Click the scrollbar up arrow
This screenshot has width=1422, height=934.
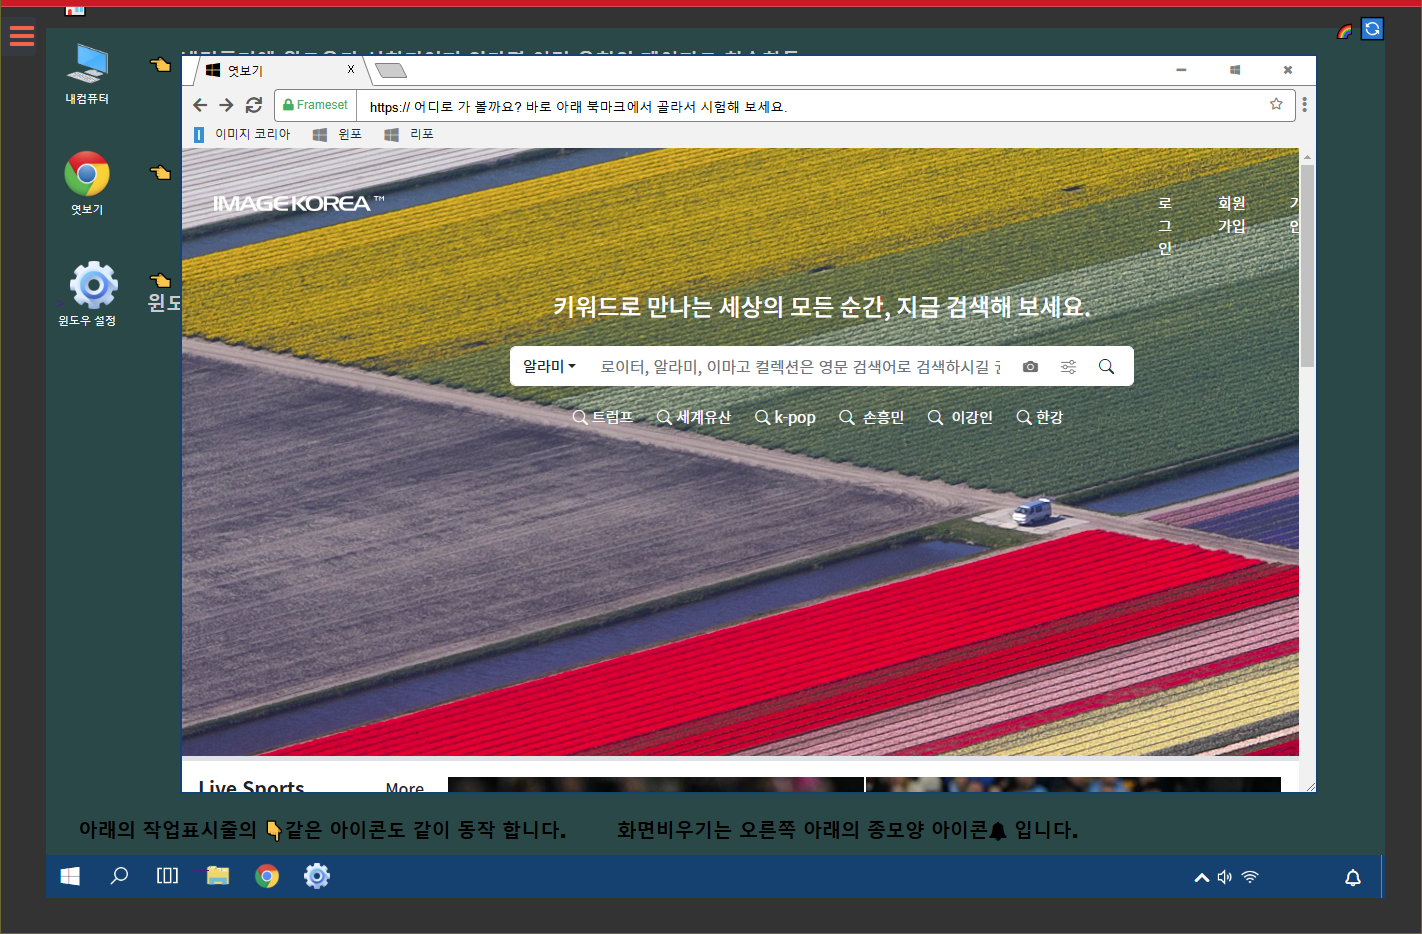(x=1307, y=157)
